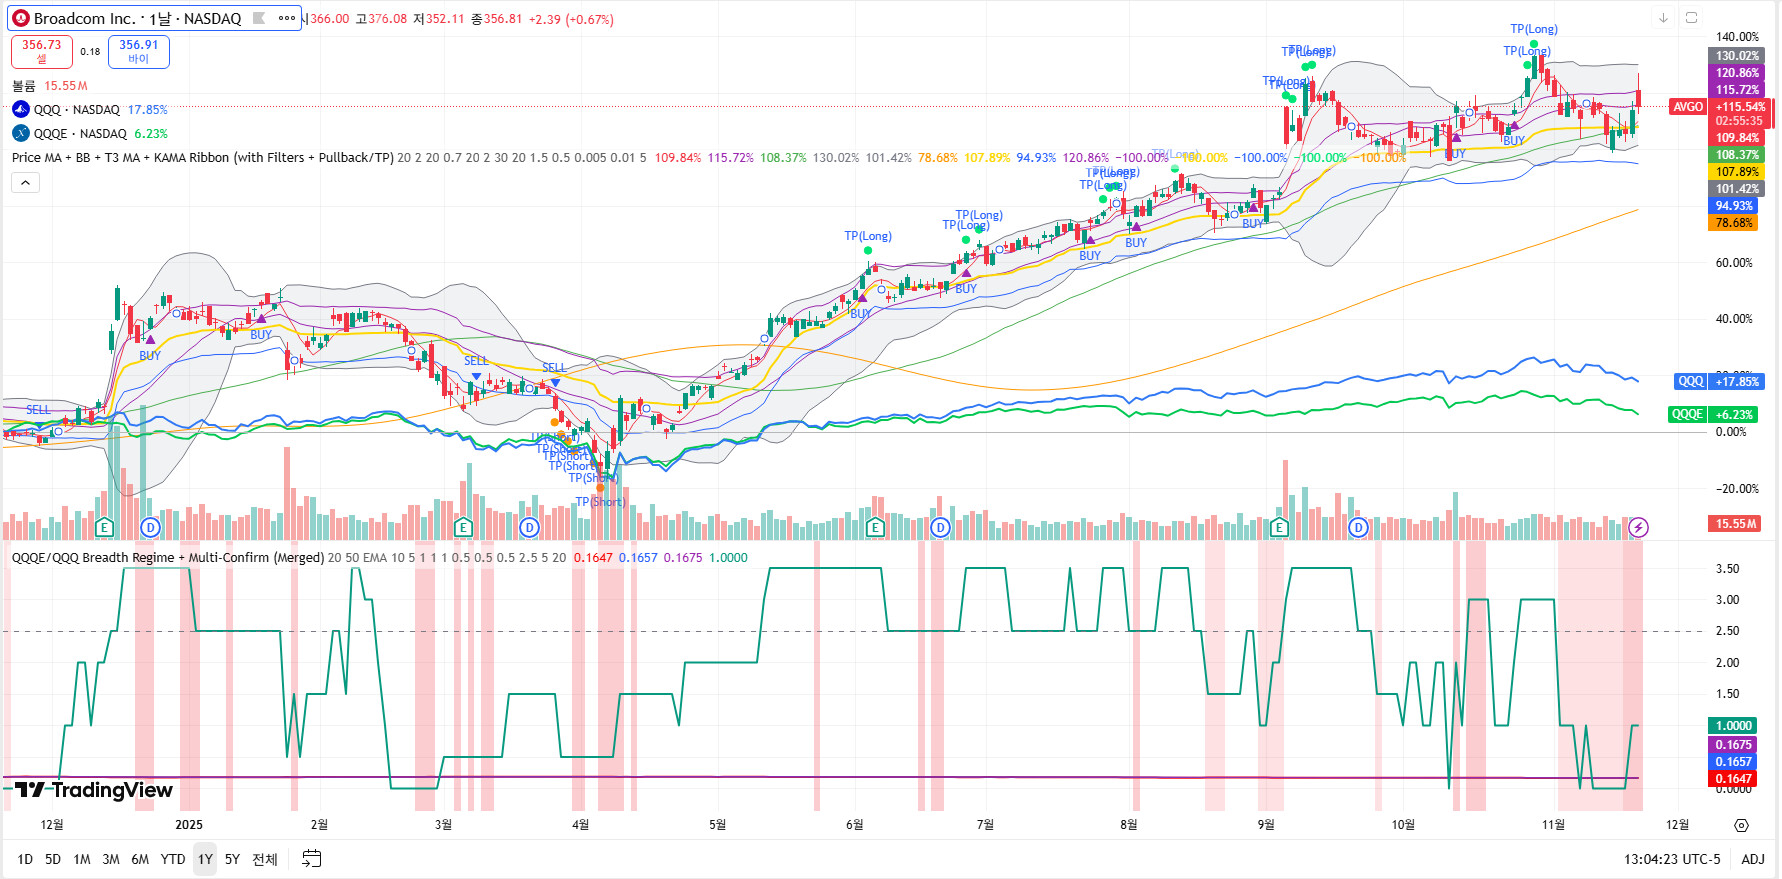The width and height of the screenshot is (1782, 879).
Task: Click the blue 356.91 buy button
Action: point(139,51)
